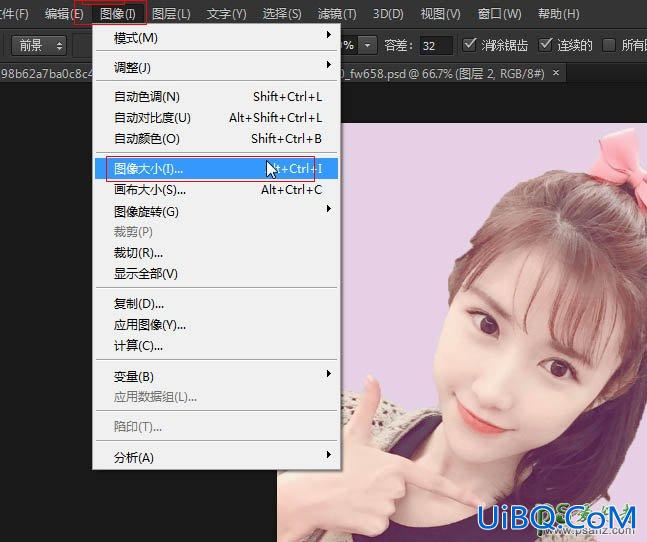
Task: Choose 自动颜色(O) from the menu
Action: coord(216,139)
